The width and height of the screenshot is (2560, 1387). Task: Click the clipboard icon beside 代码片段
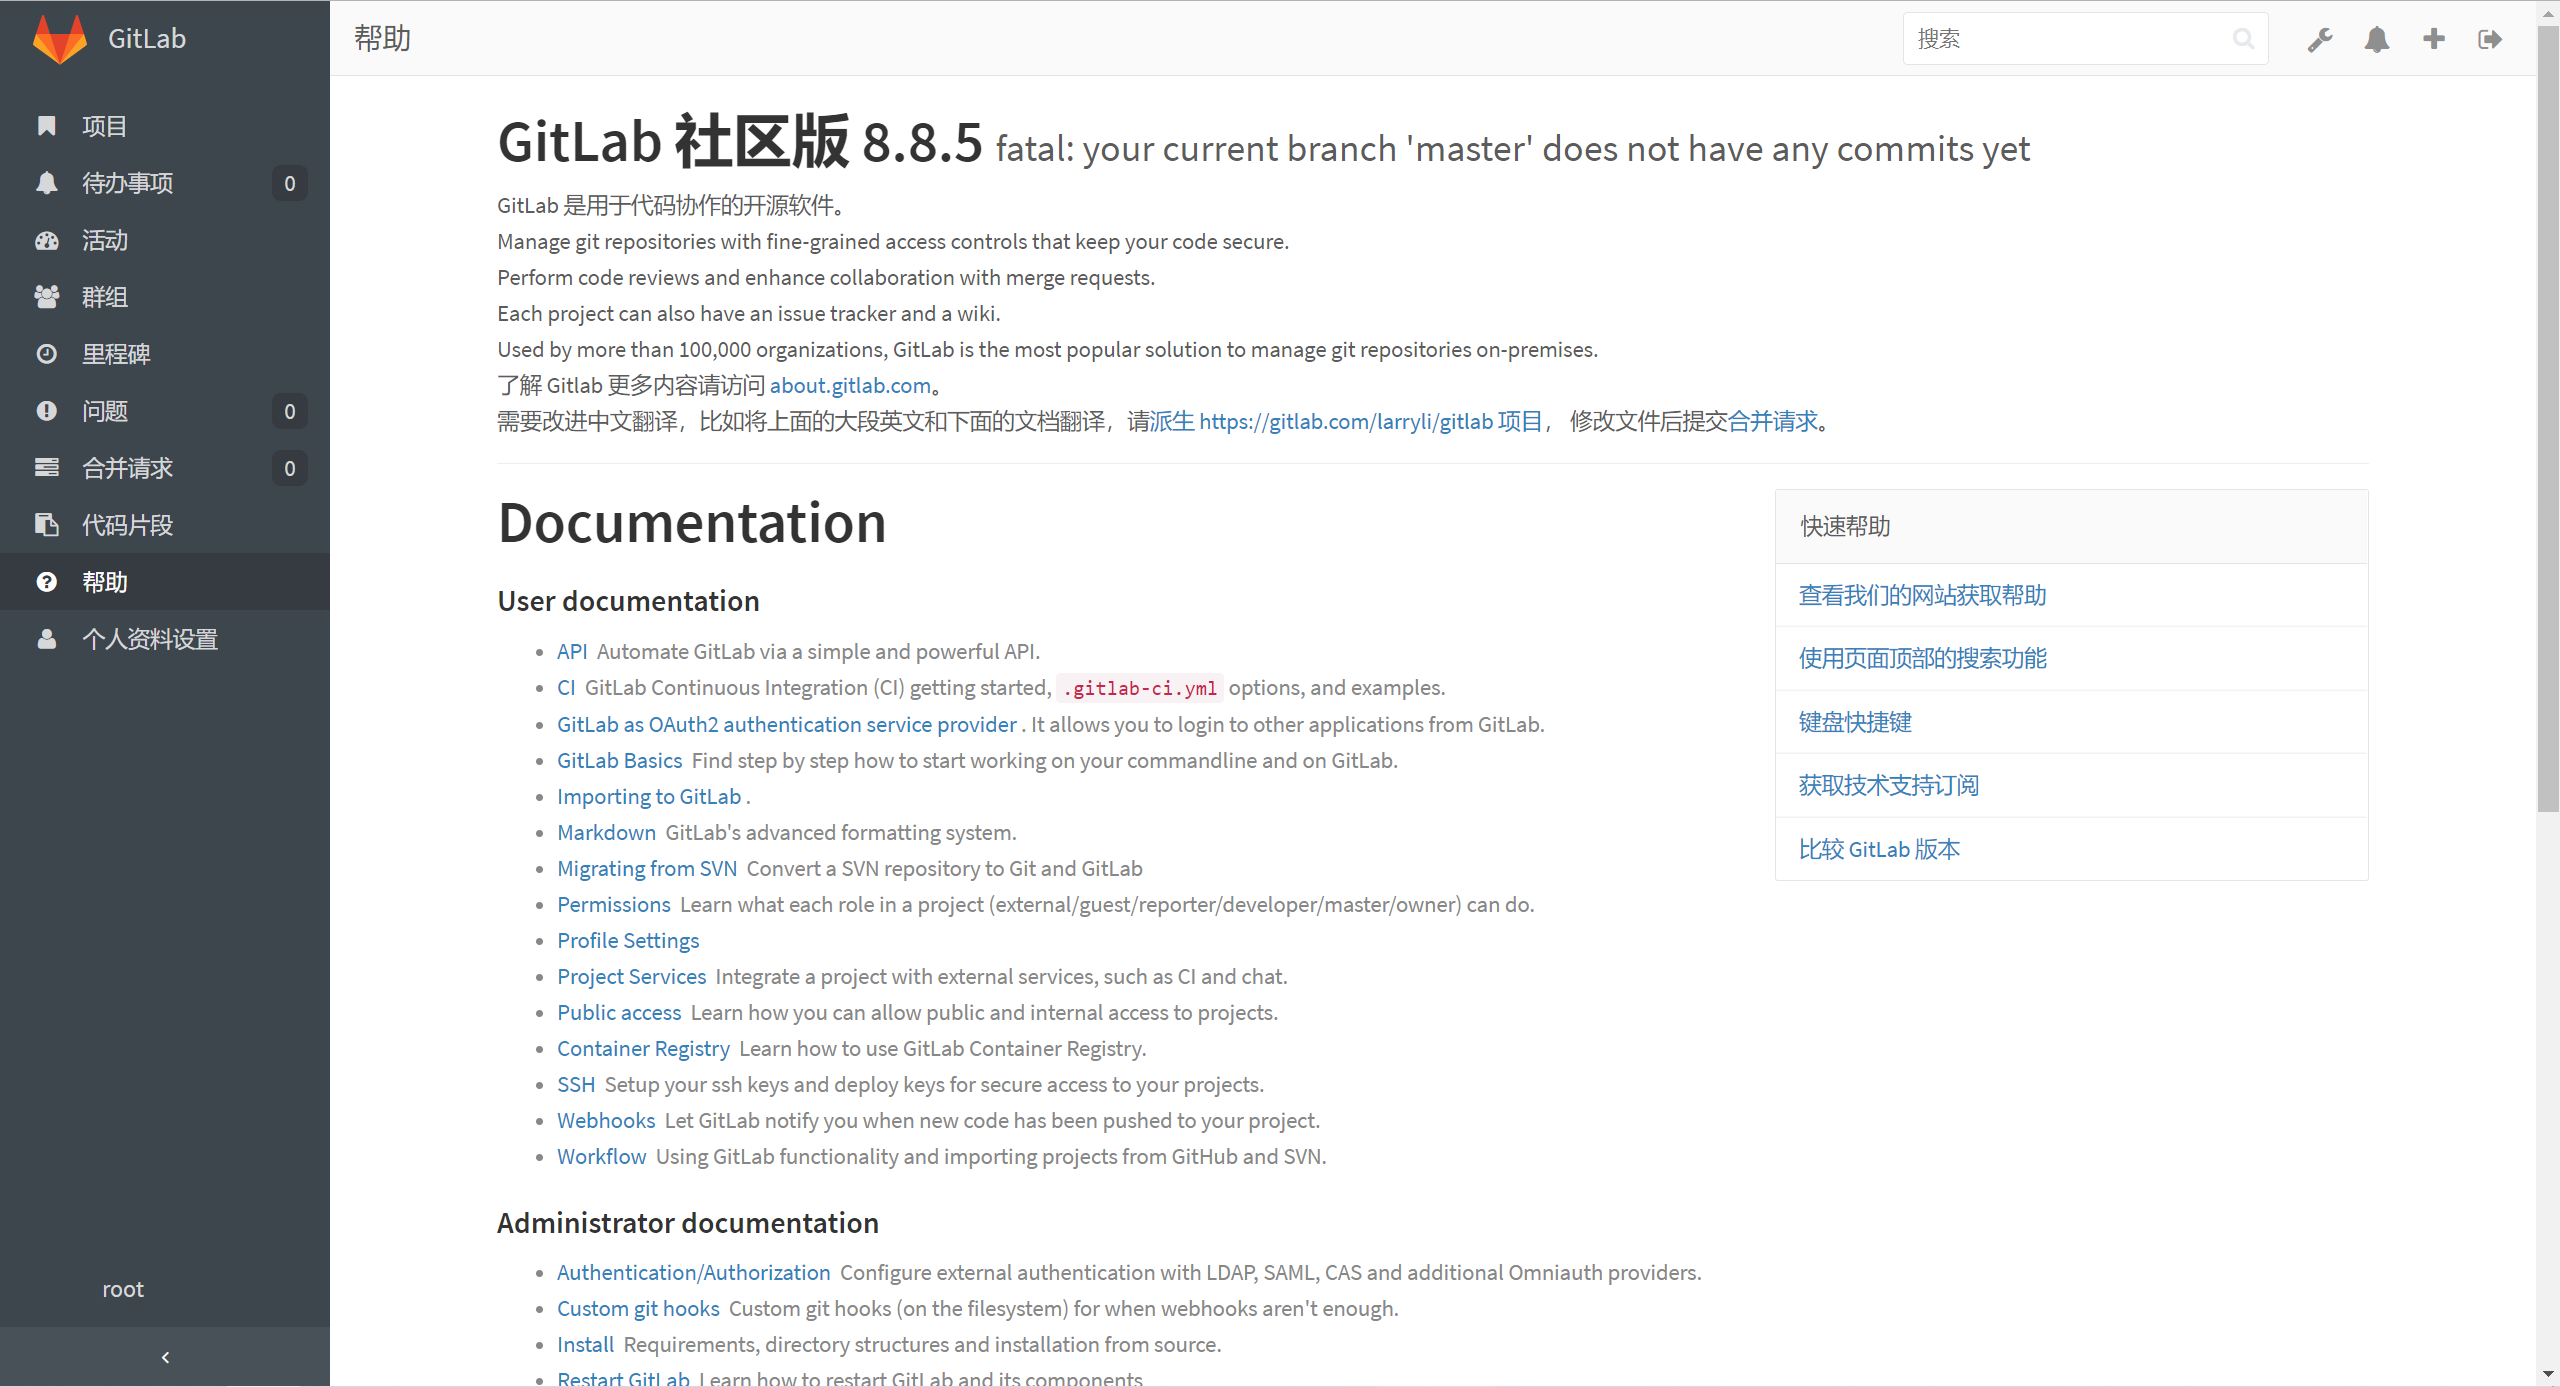(46, 525)
